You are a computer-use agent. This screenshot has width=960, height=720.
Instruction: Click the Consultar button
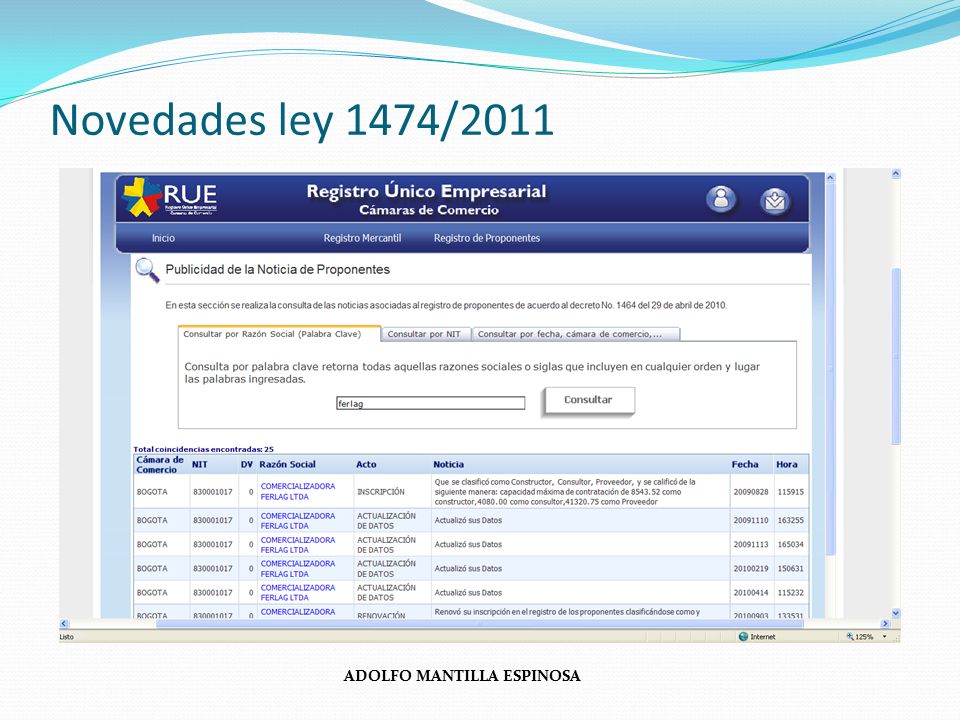click(588, 400)
